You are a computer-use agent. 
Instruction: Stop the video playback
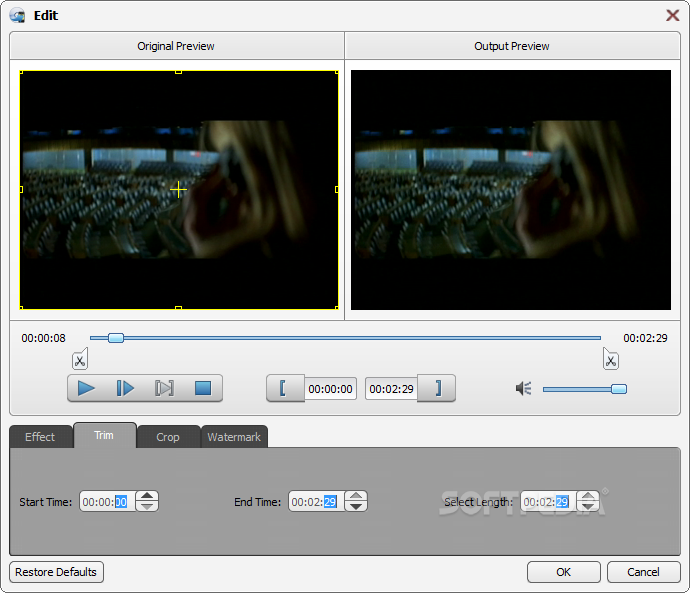point(203,388)
